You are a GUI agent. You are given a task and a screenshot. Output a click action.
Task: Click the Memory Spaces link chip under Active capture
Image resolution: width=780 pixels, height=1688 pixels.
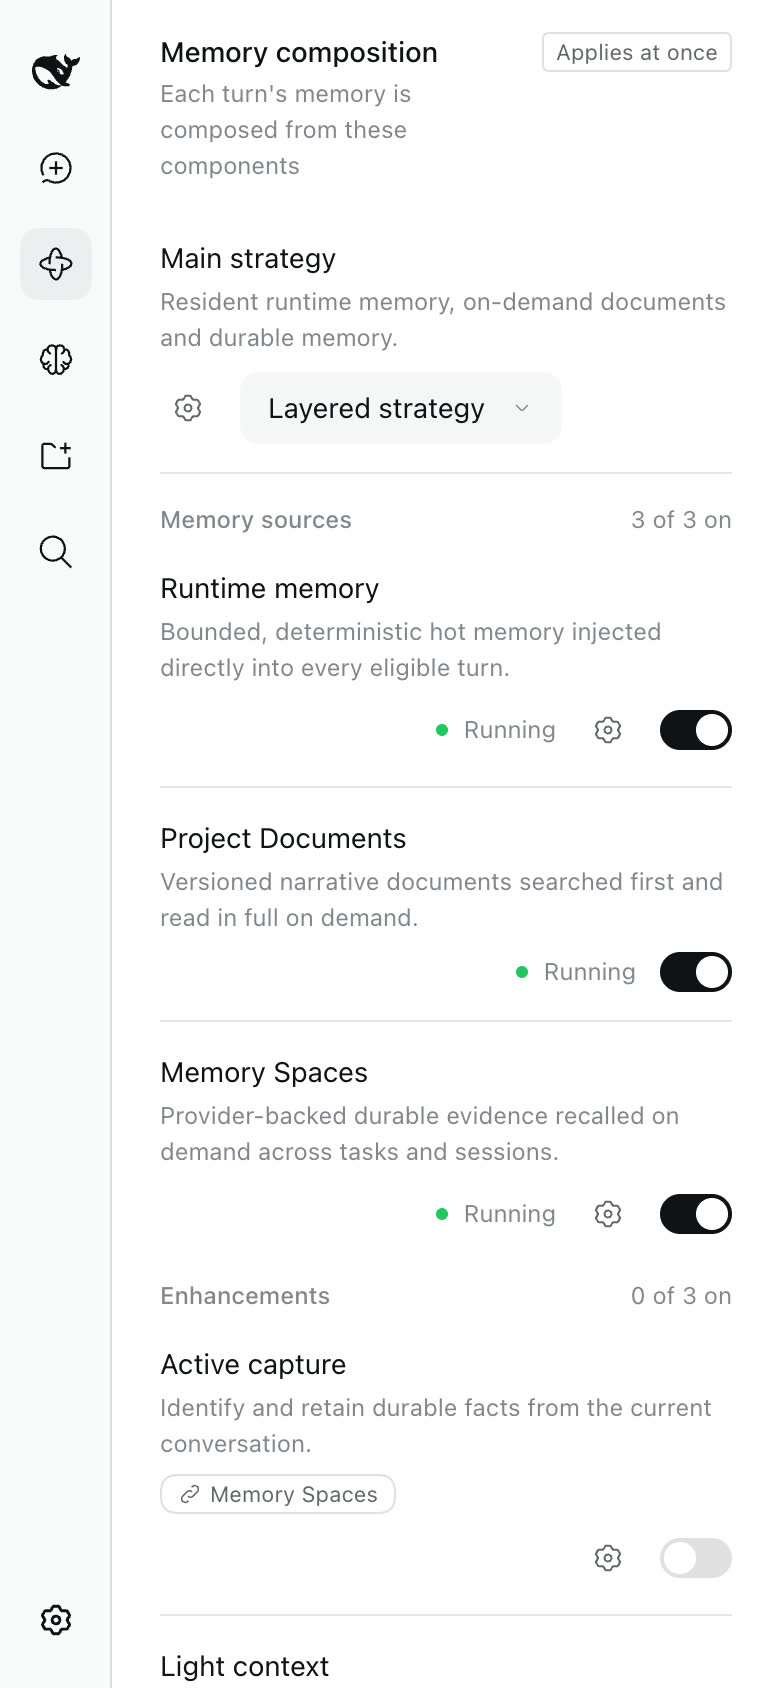[278, 1494]
